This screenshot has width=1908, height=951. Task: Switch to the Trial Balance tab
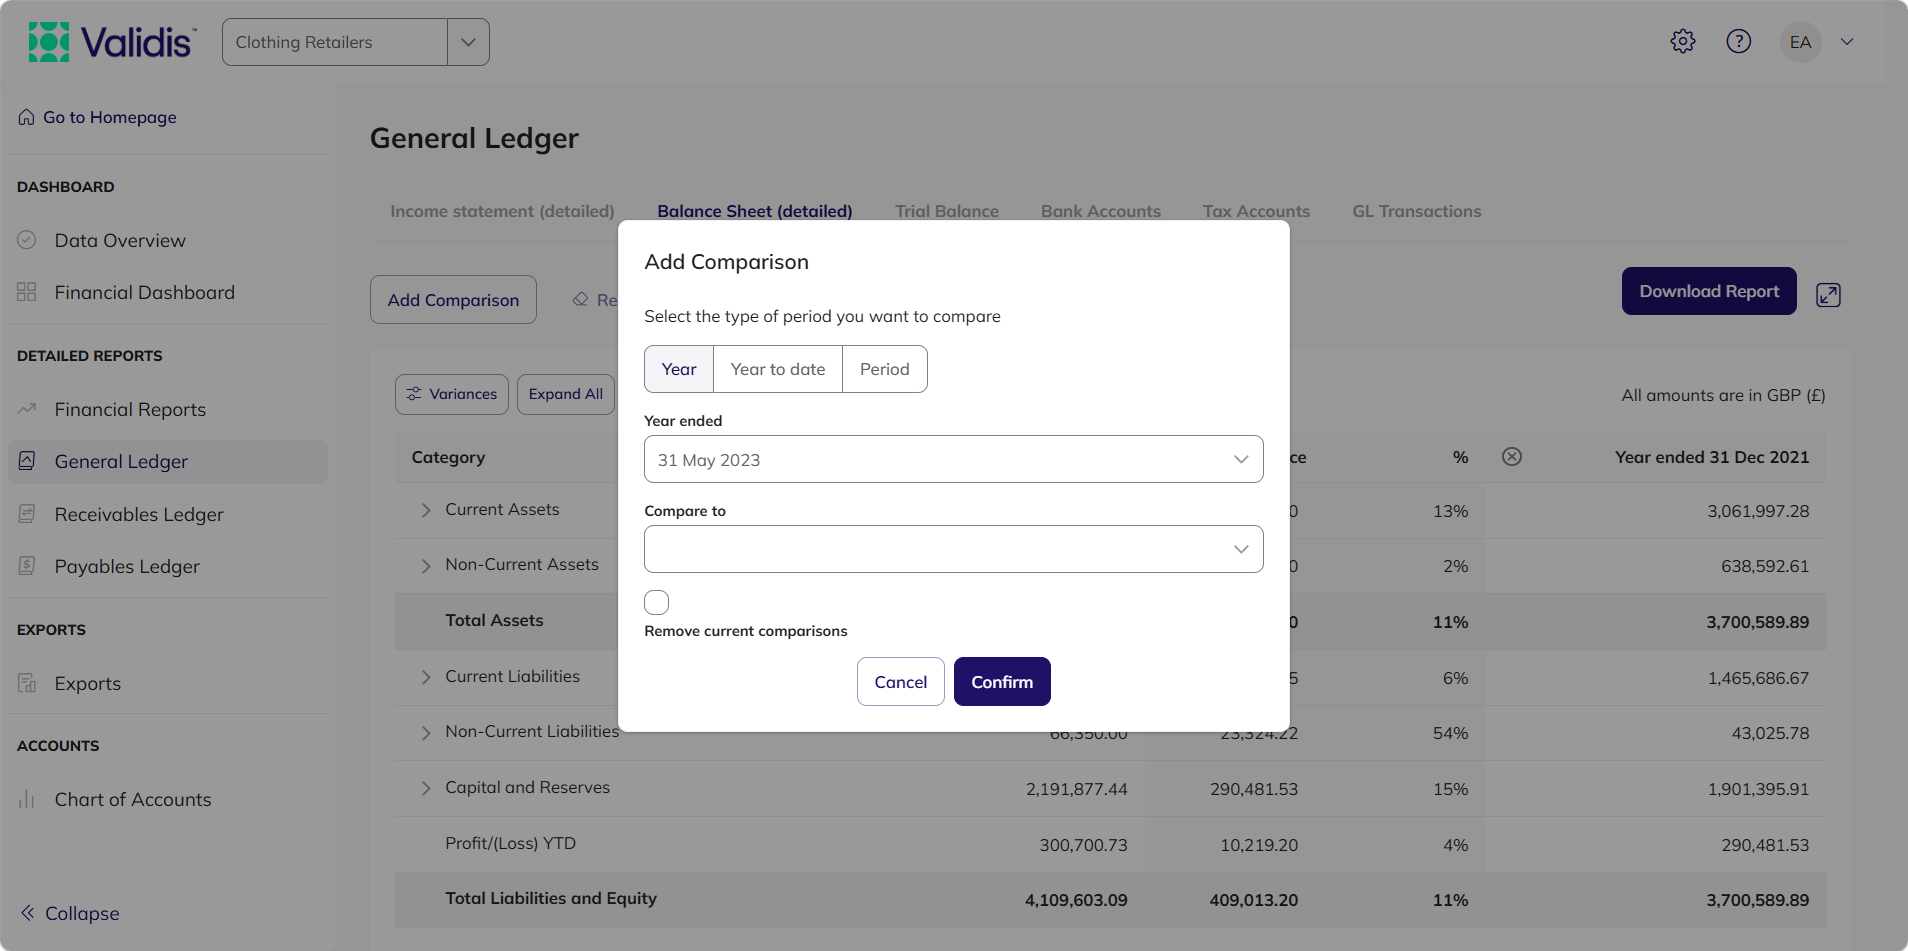click(947, 211)
